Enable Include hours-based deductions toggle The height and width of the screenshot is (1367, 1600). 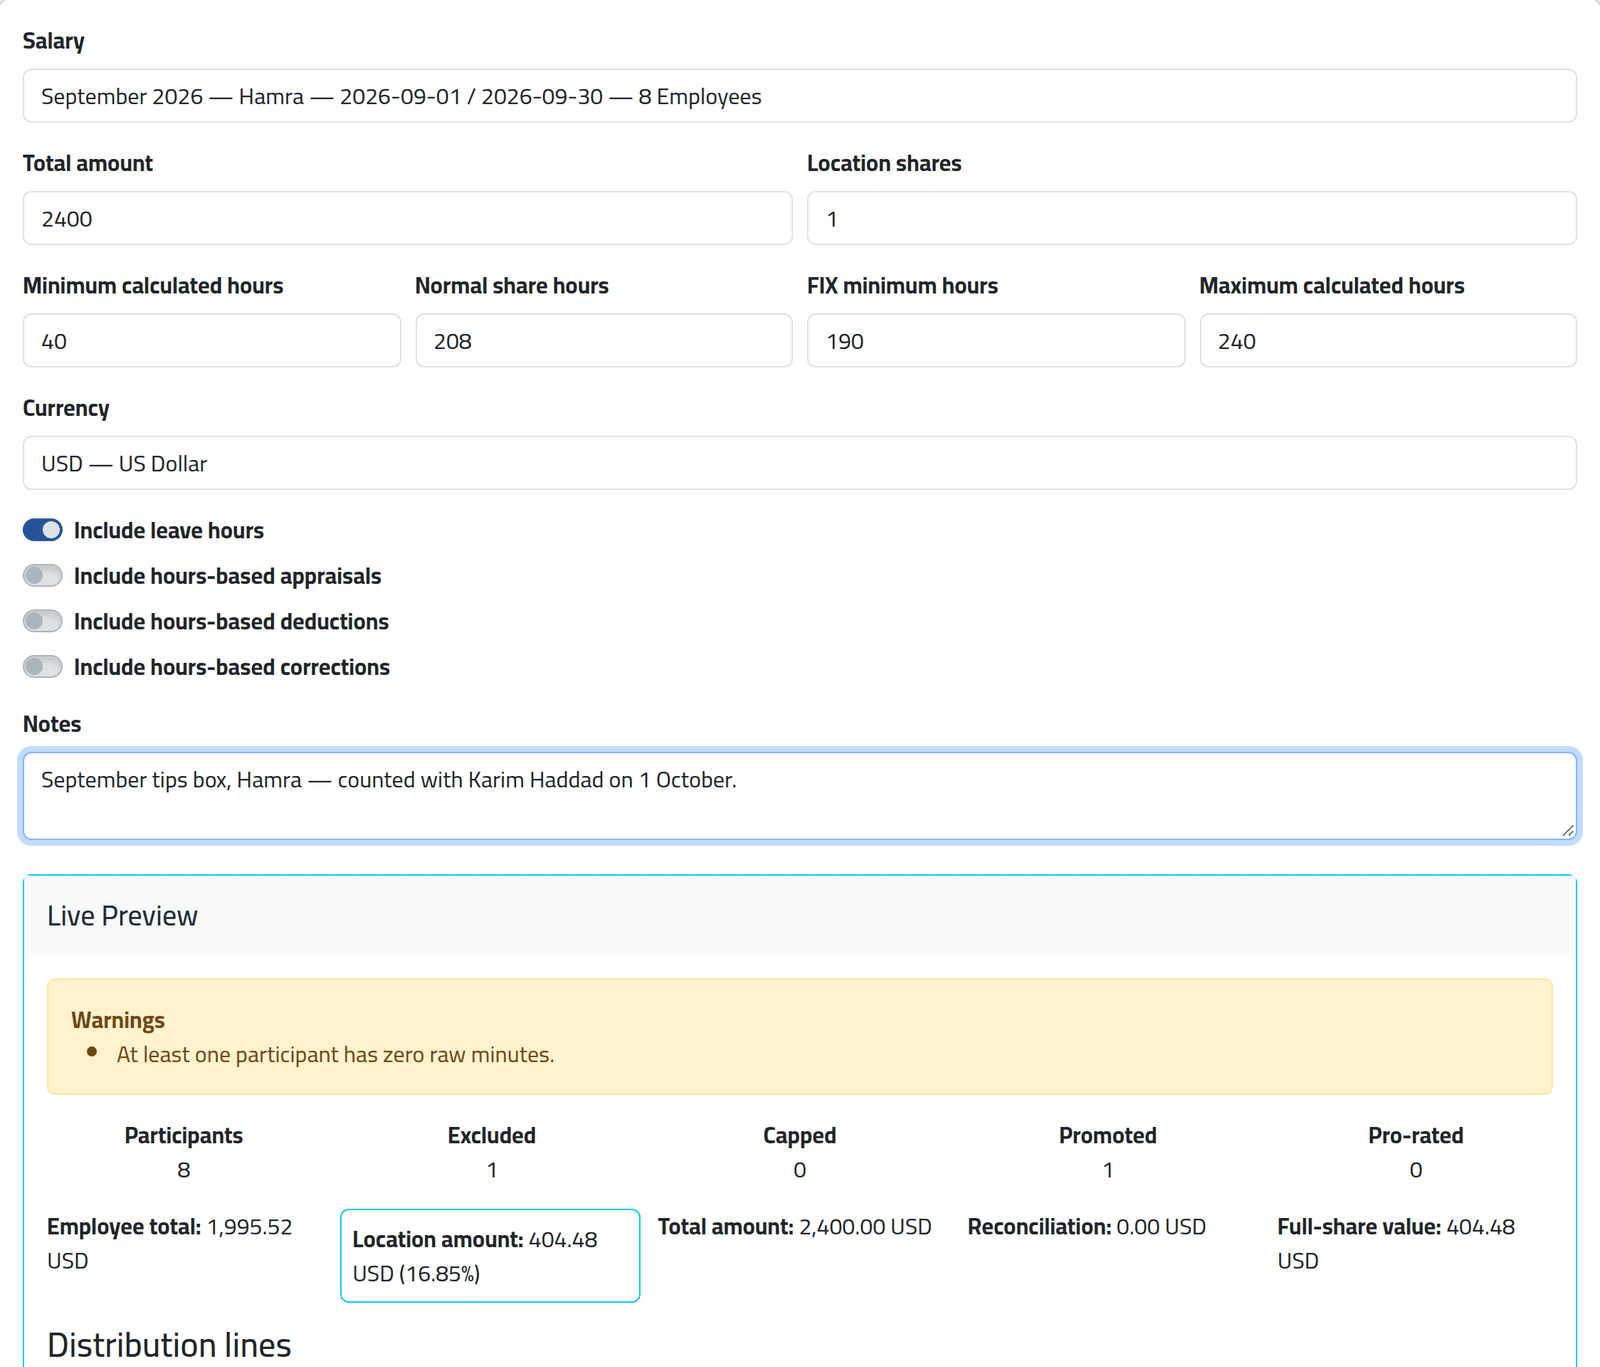click(x=43, y=621)
